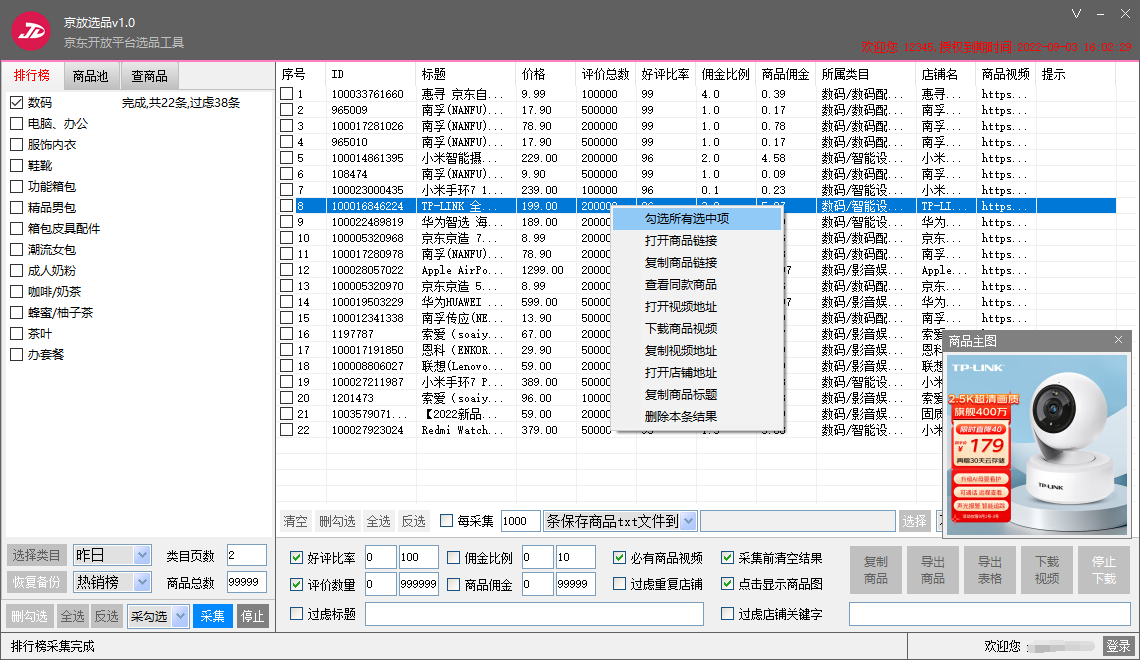Enable the 鞋靴 category checkbox
The image size is (1140, 660).
[17, 166]
